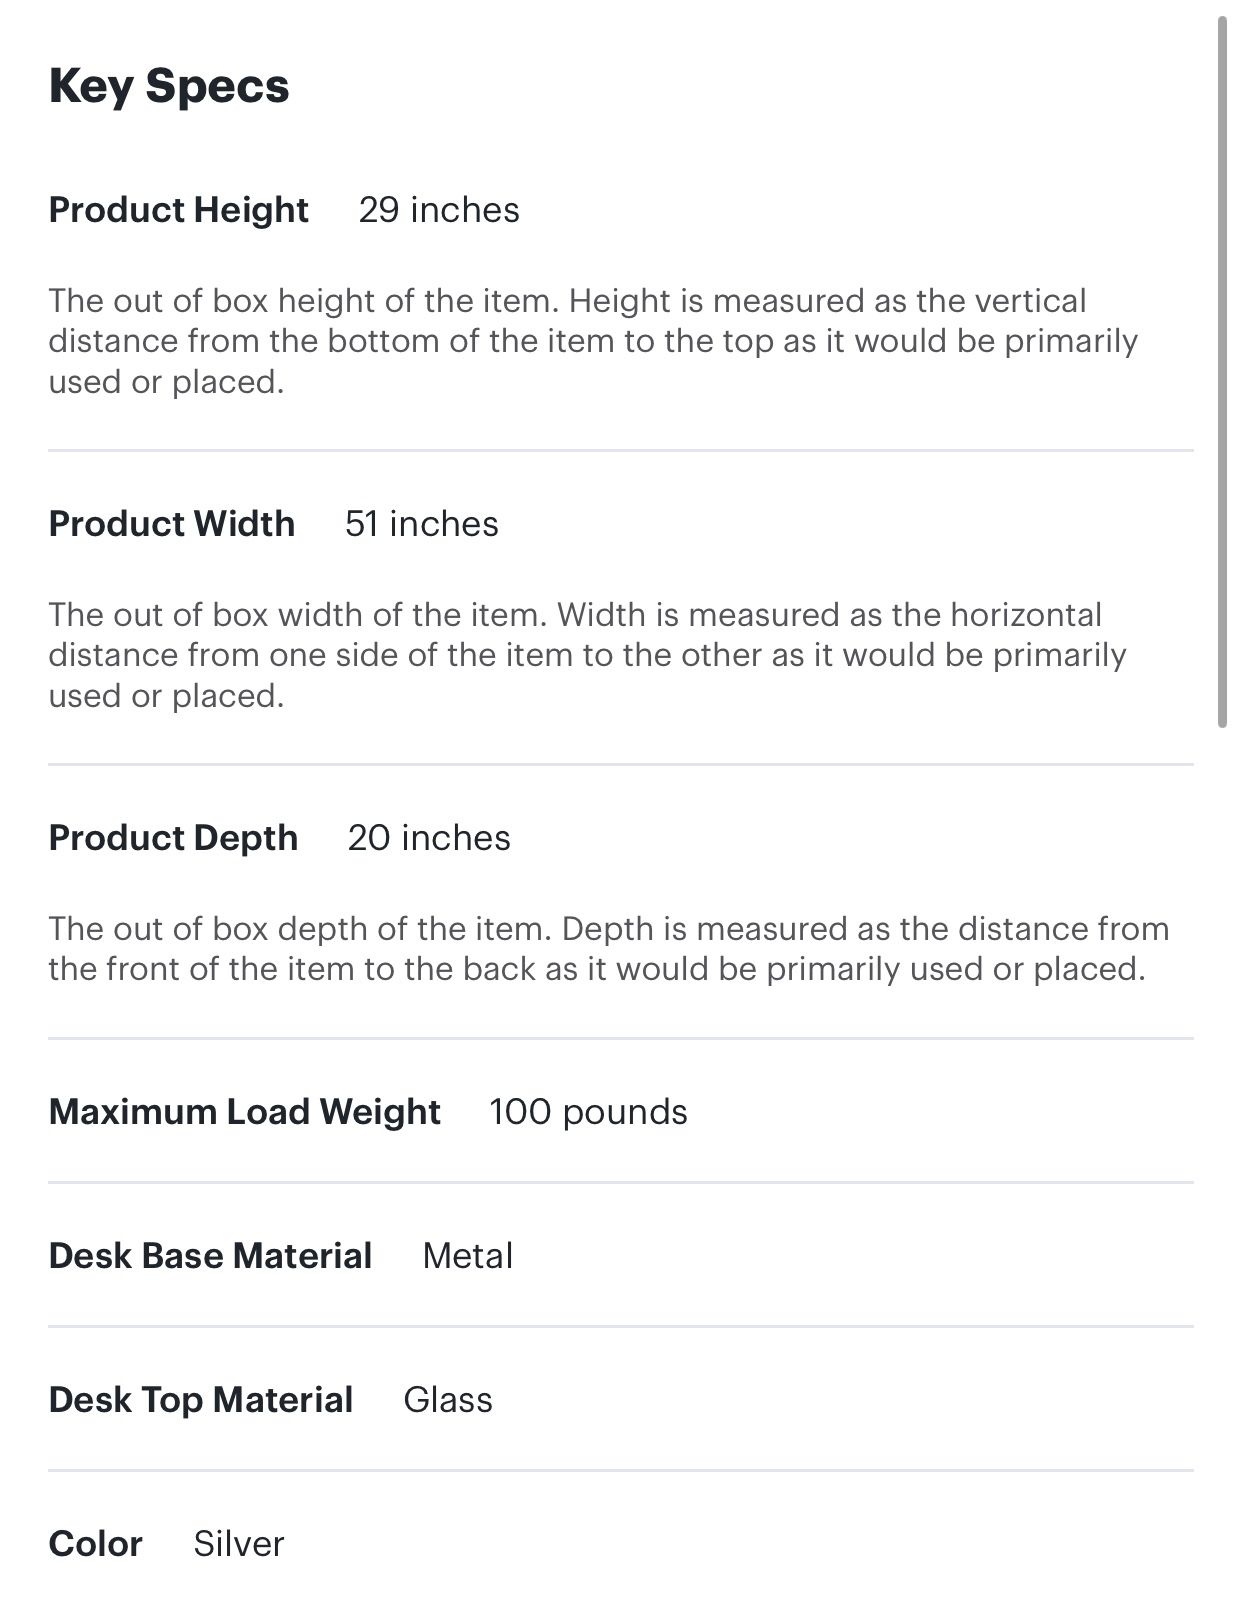Image resolution: width=1242 pixels, height=1612 pixels.
Task: Click the vertical scrollbar thumb
Action: (1221, 370)
